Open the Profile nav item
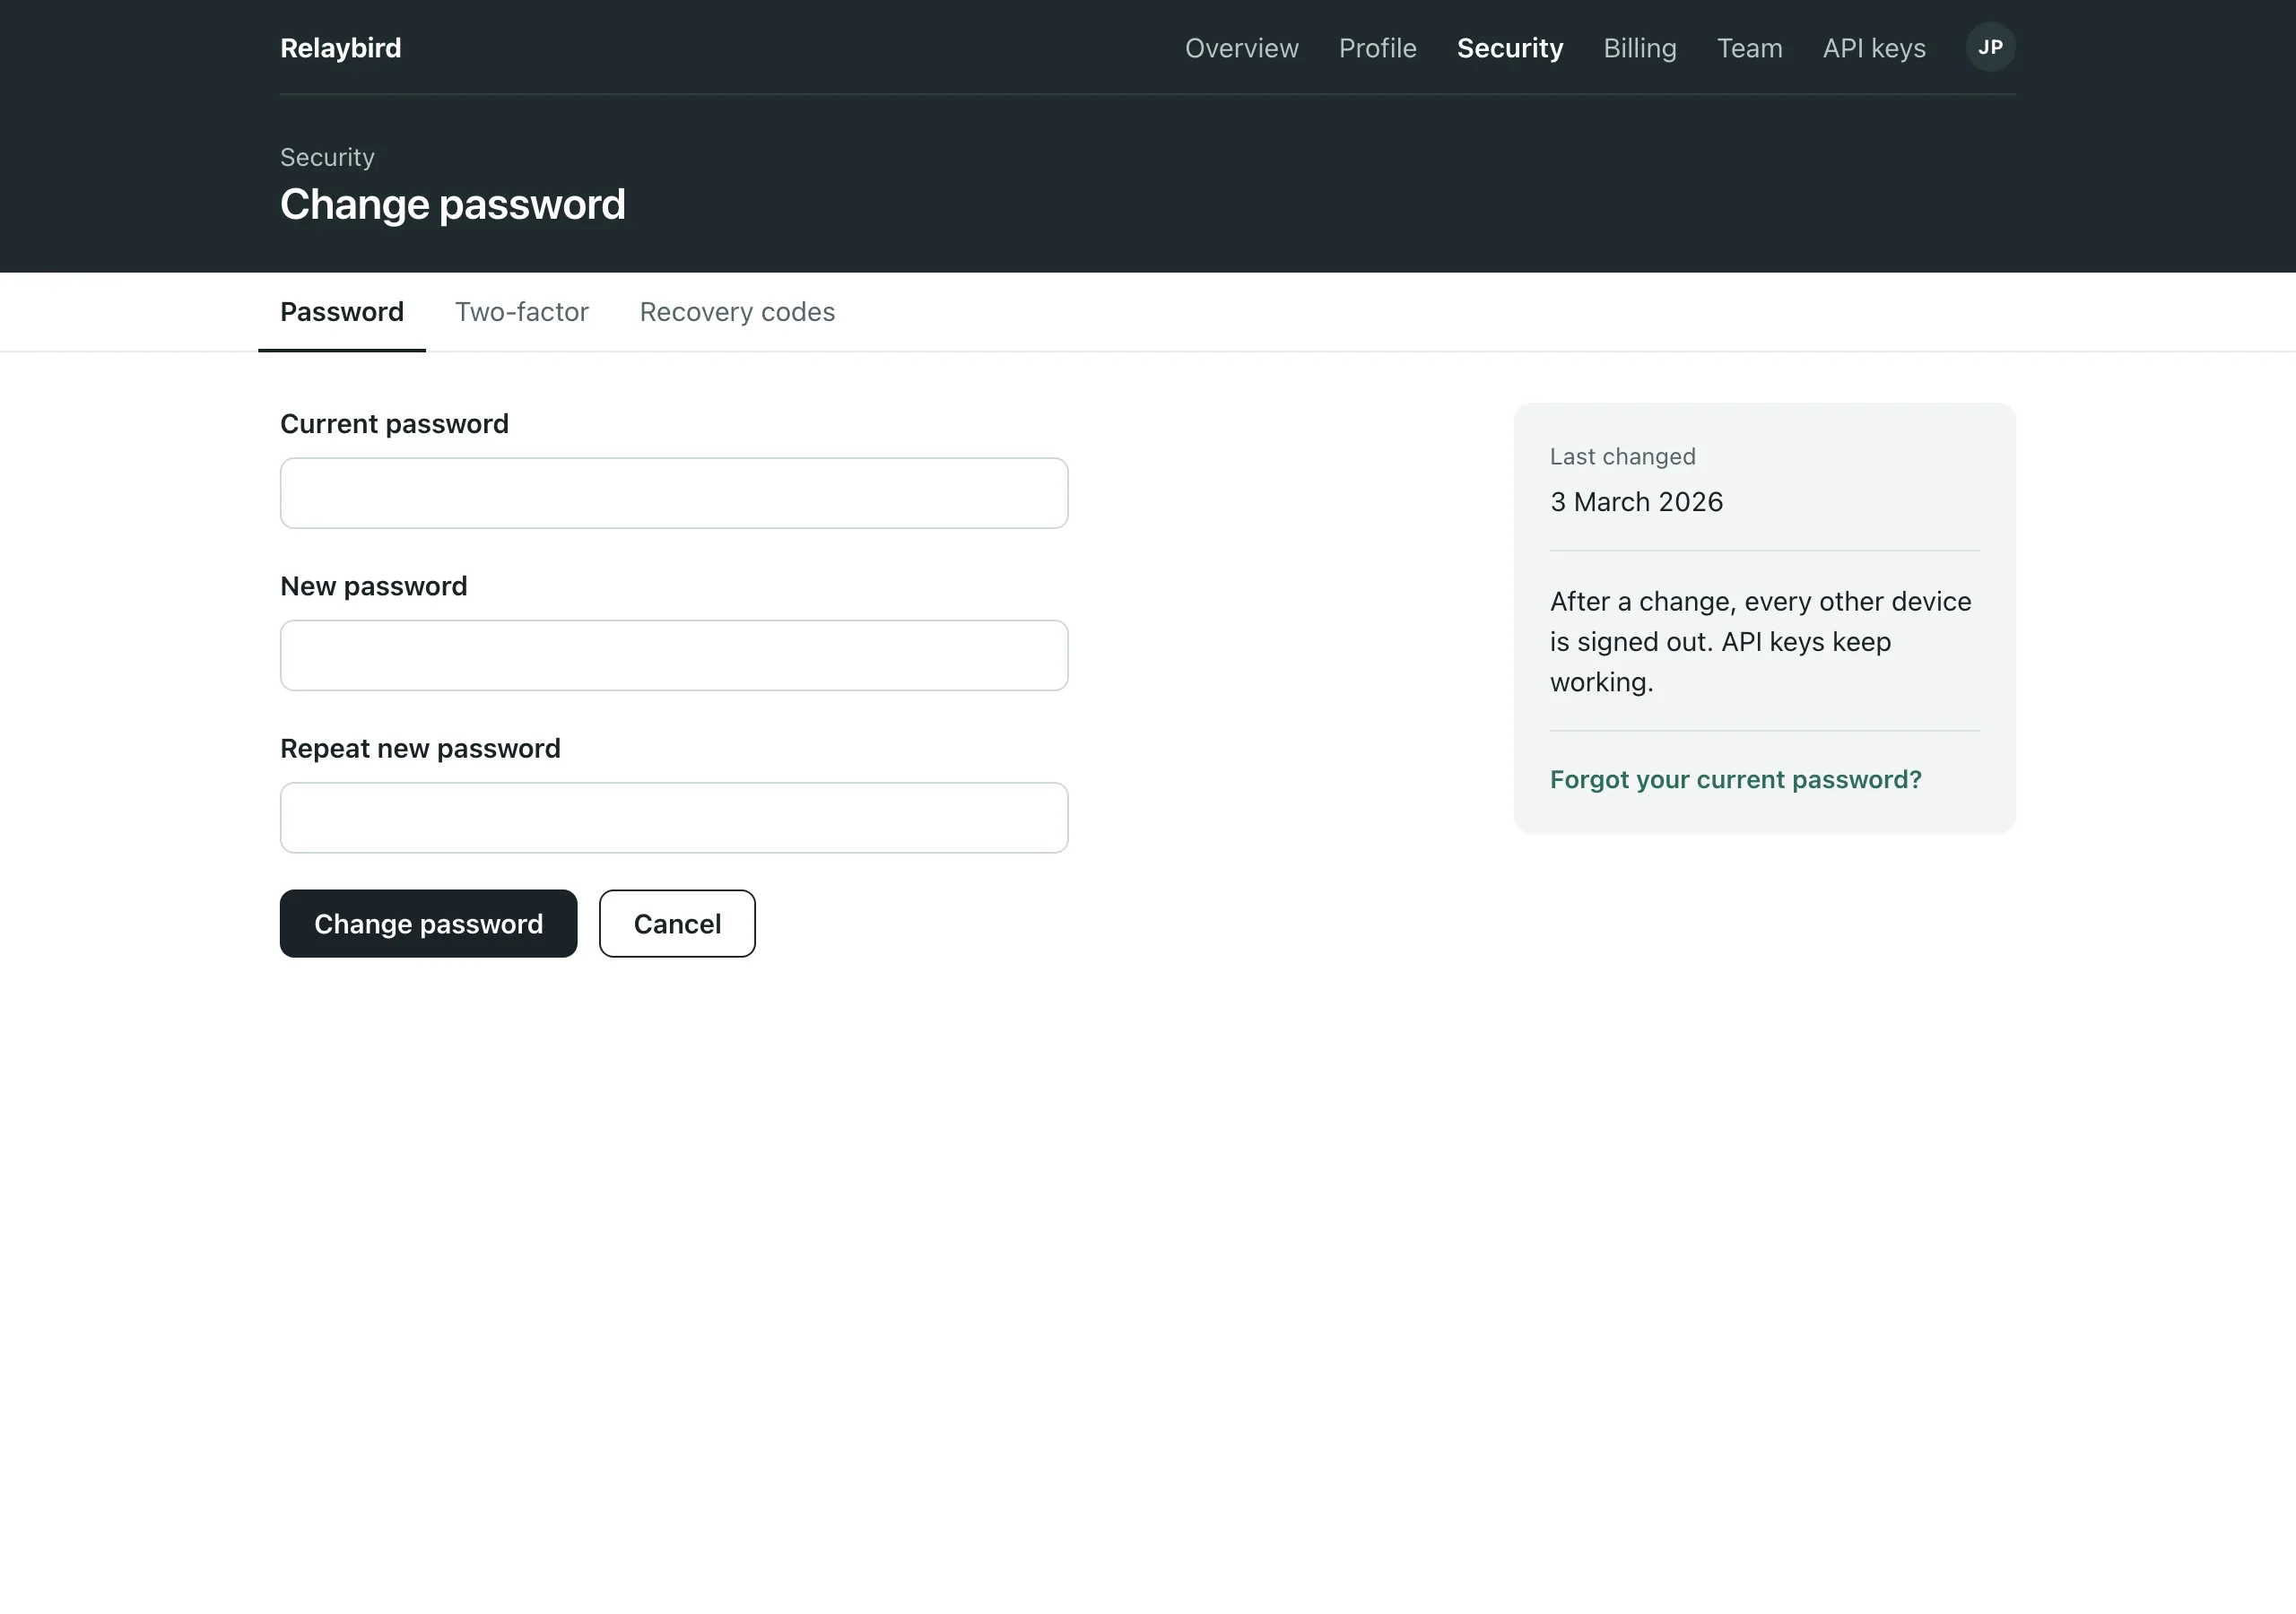Image resolution: width=2296 pixels, height=1614 pixels. (x=1378, y=48)
